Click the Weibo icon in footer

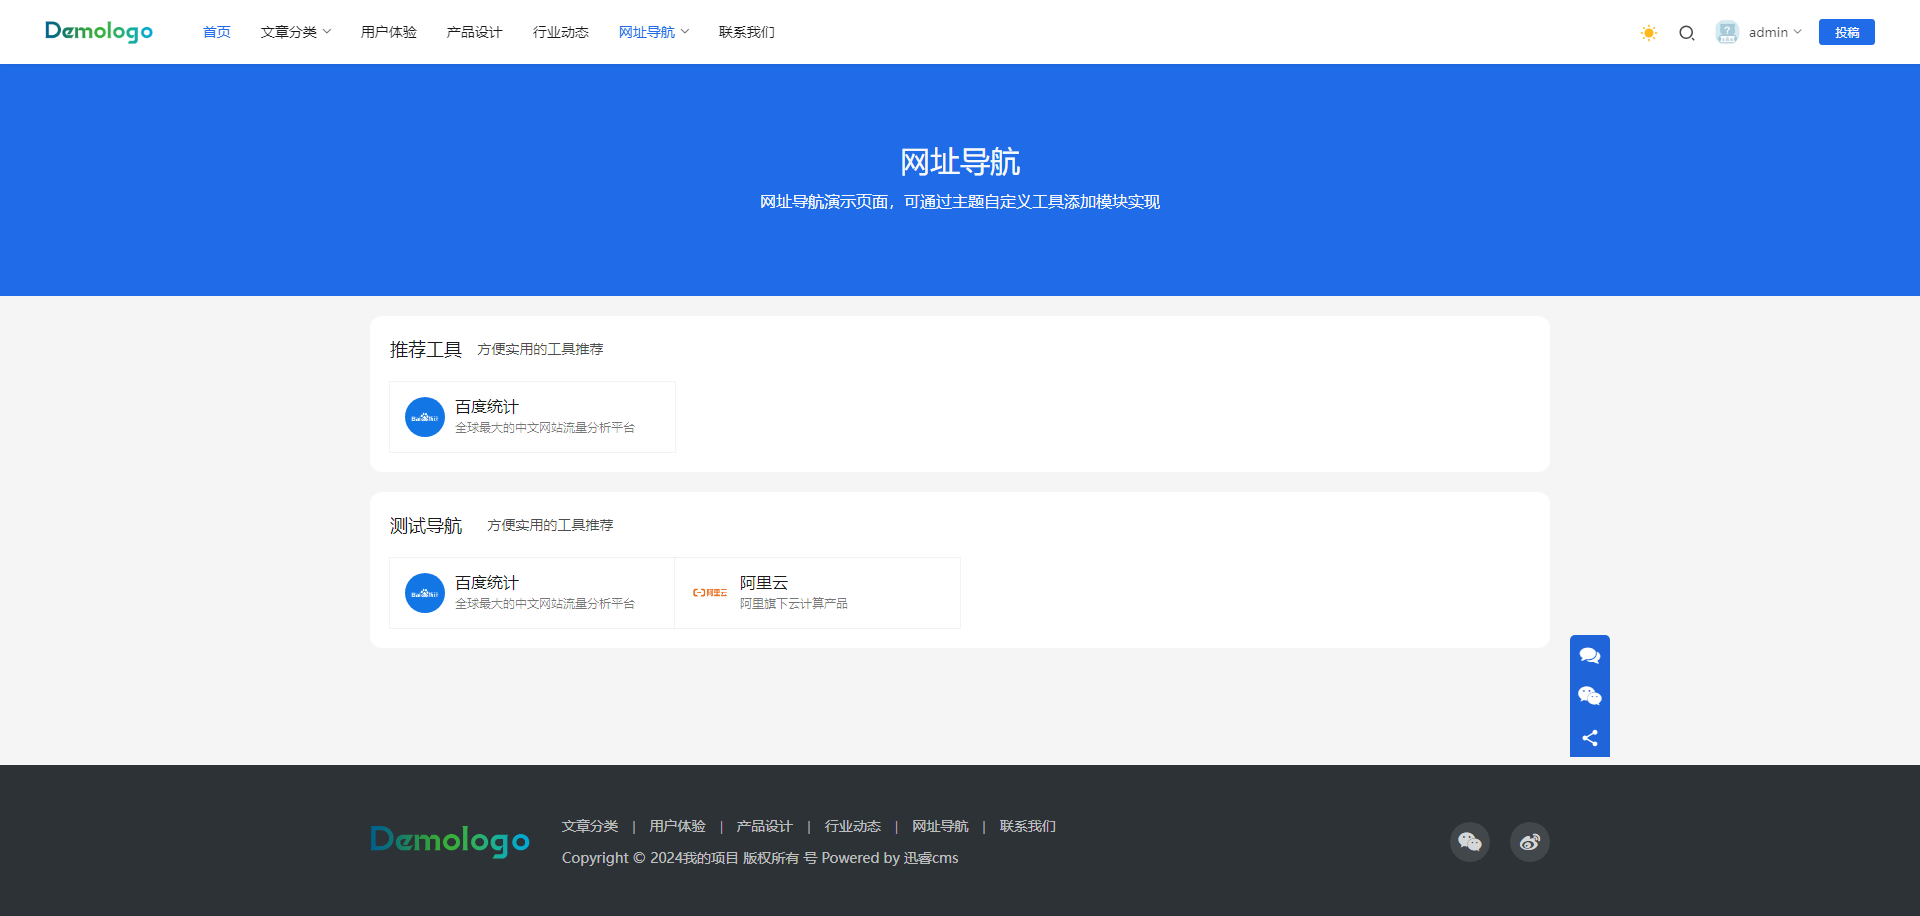1529,841
